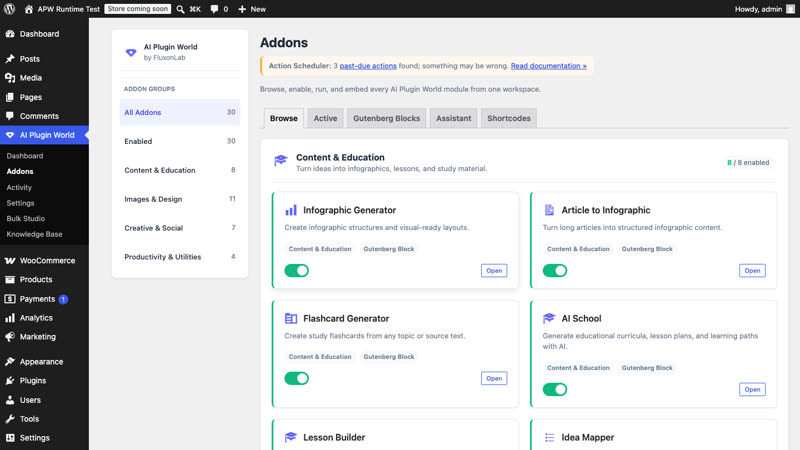Click the Idea Mapper list icon
The width and height of the screenshot is (800, 450).
click(x=549, y=437)
